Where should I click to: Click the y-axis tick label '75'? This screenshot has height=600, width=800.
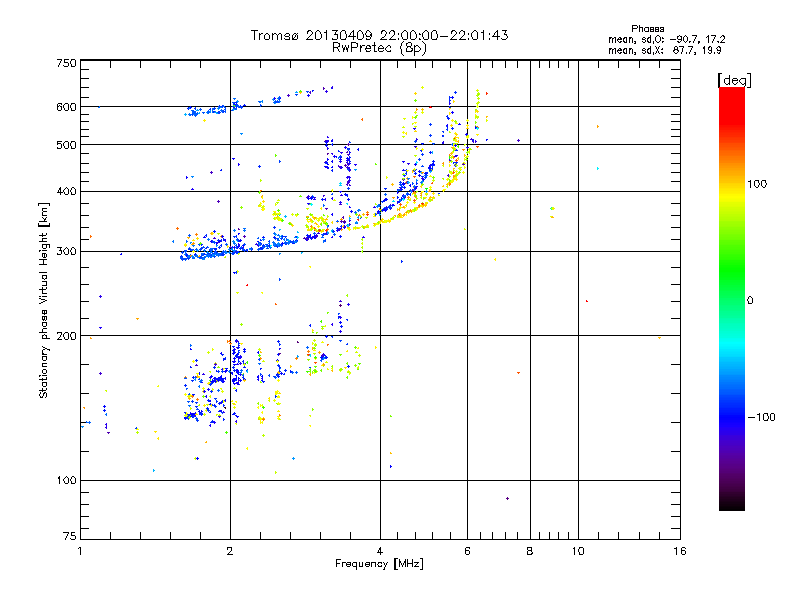pos(70,536)
